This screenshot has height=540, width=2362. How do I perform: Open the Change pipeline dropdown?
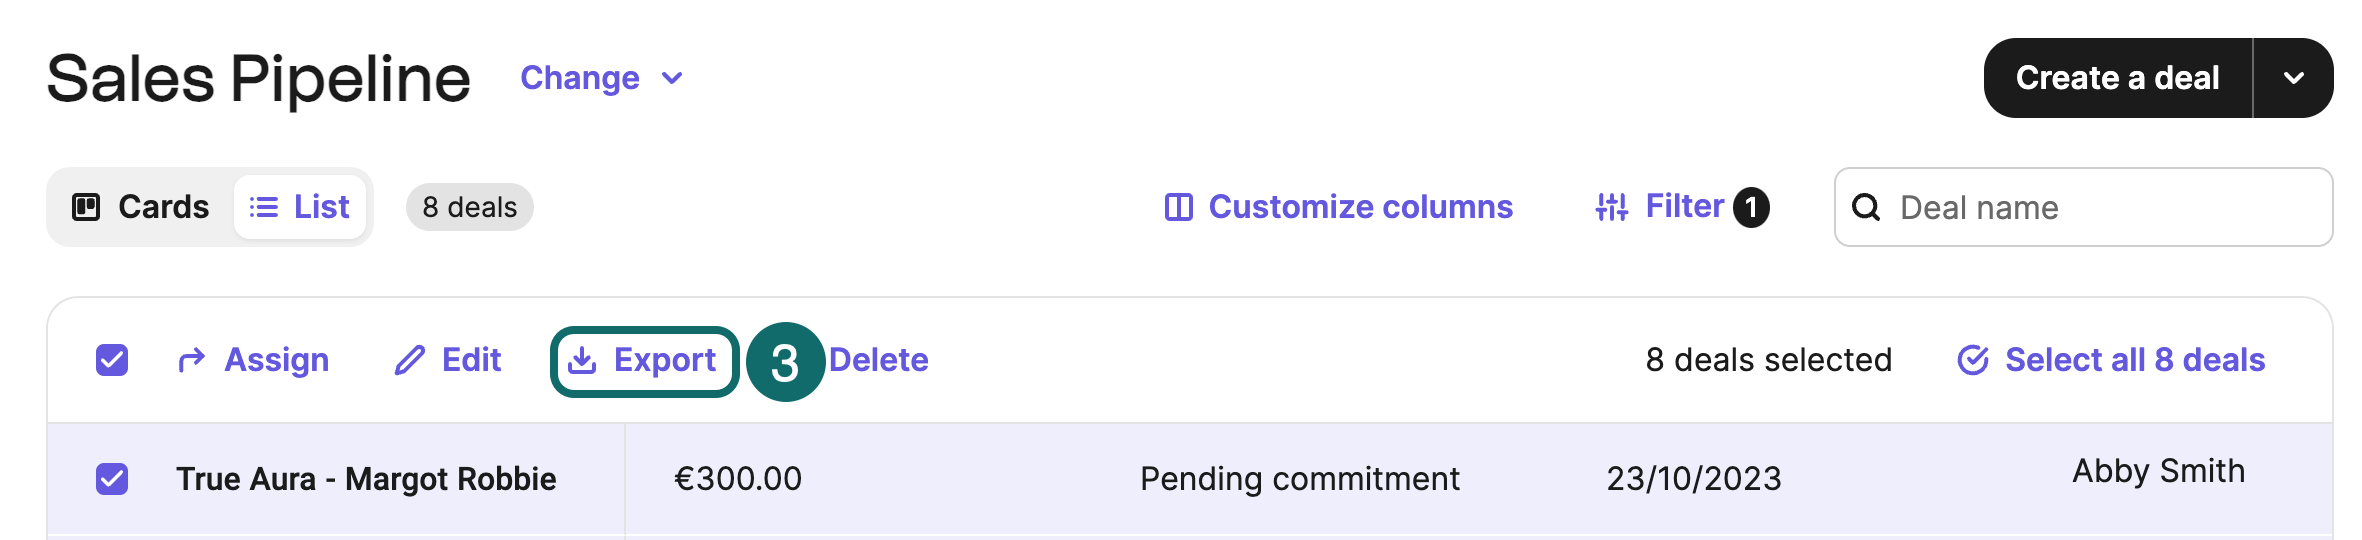601,78
